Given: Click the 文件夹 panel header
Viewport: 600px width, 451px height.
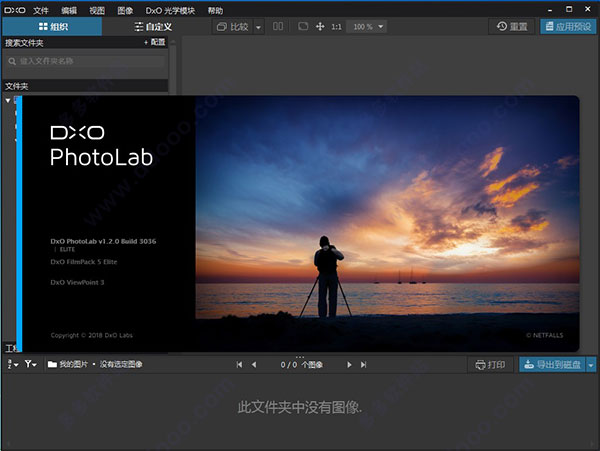Looking at the screenshot, I should click(x=85, y=86).
